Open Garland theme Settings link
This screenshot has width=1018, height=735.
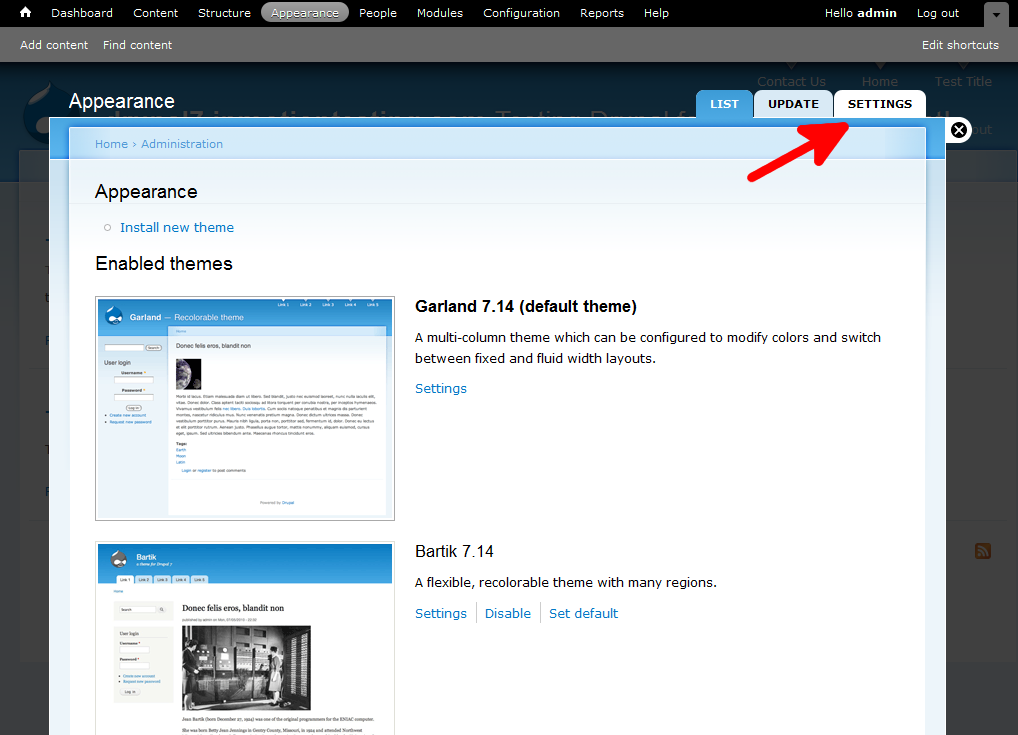pos(441,388)
